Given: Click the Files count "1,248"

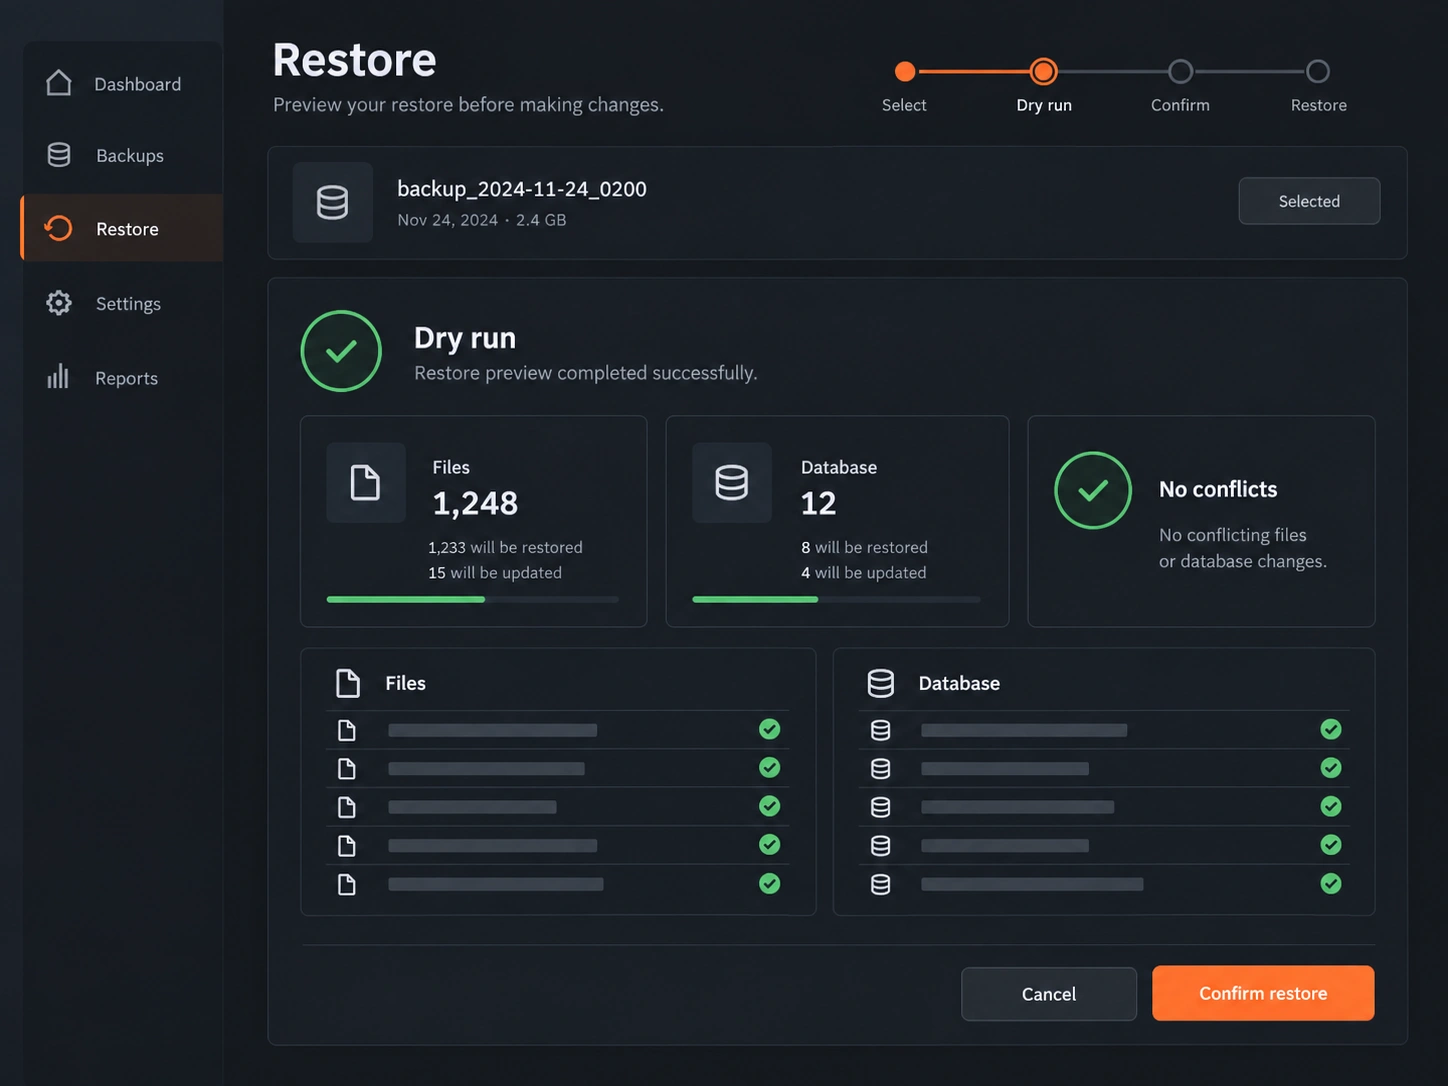Looking at the screenshot, I should coord(475,503).
